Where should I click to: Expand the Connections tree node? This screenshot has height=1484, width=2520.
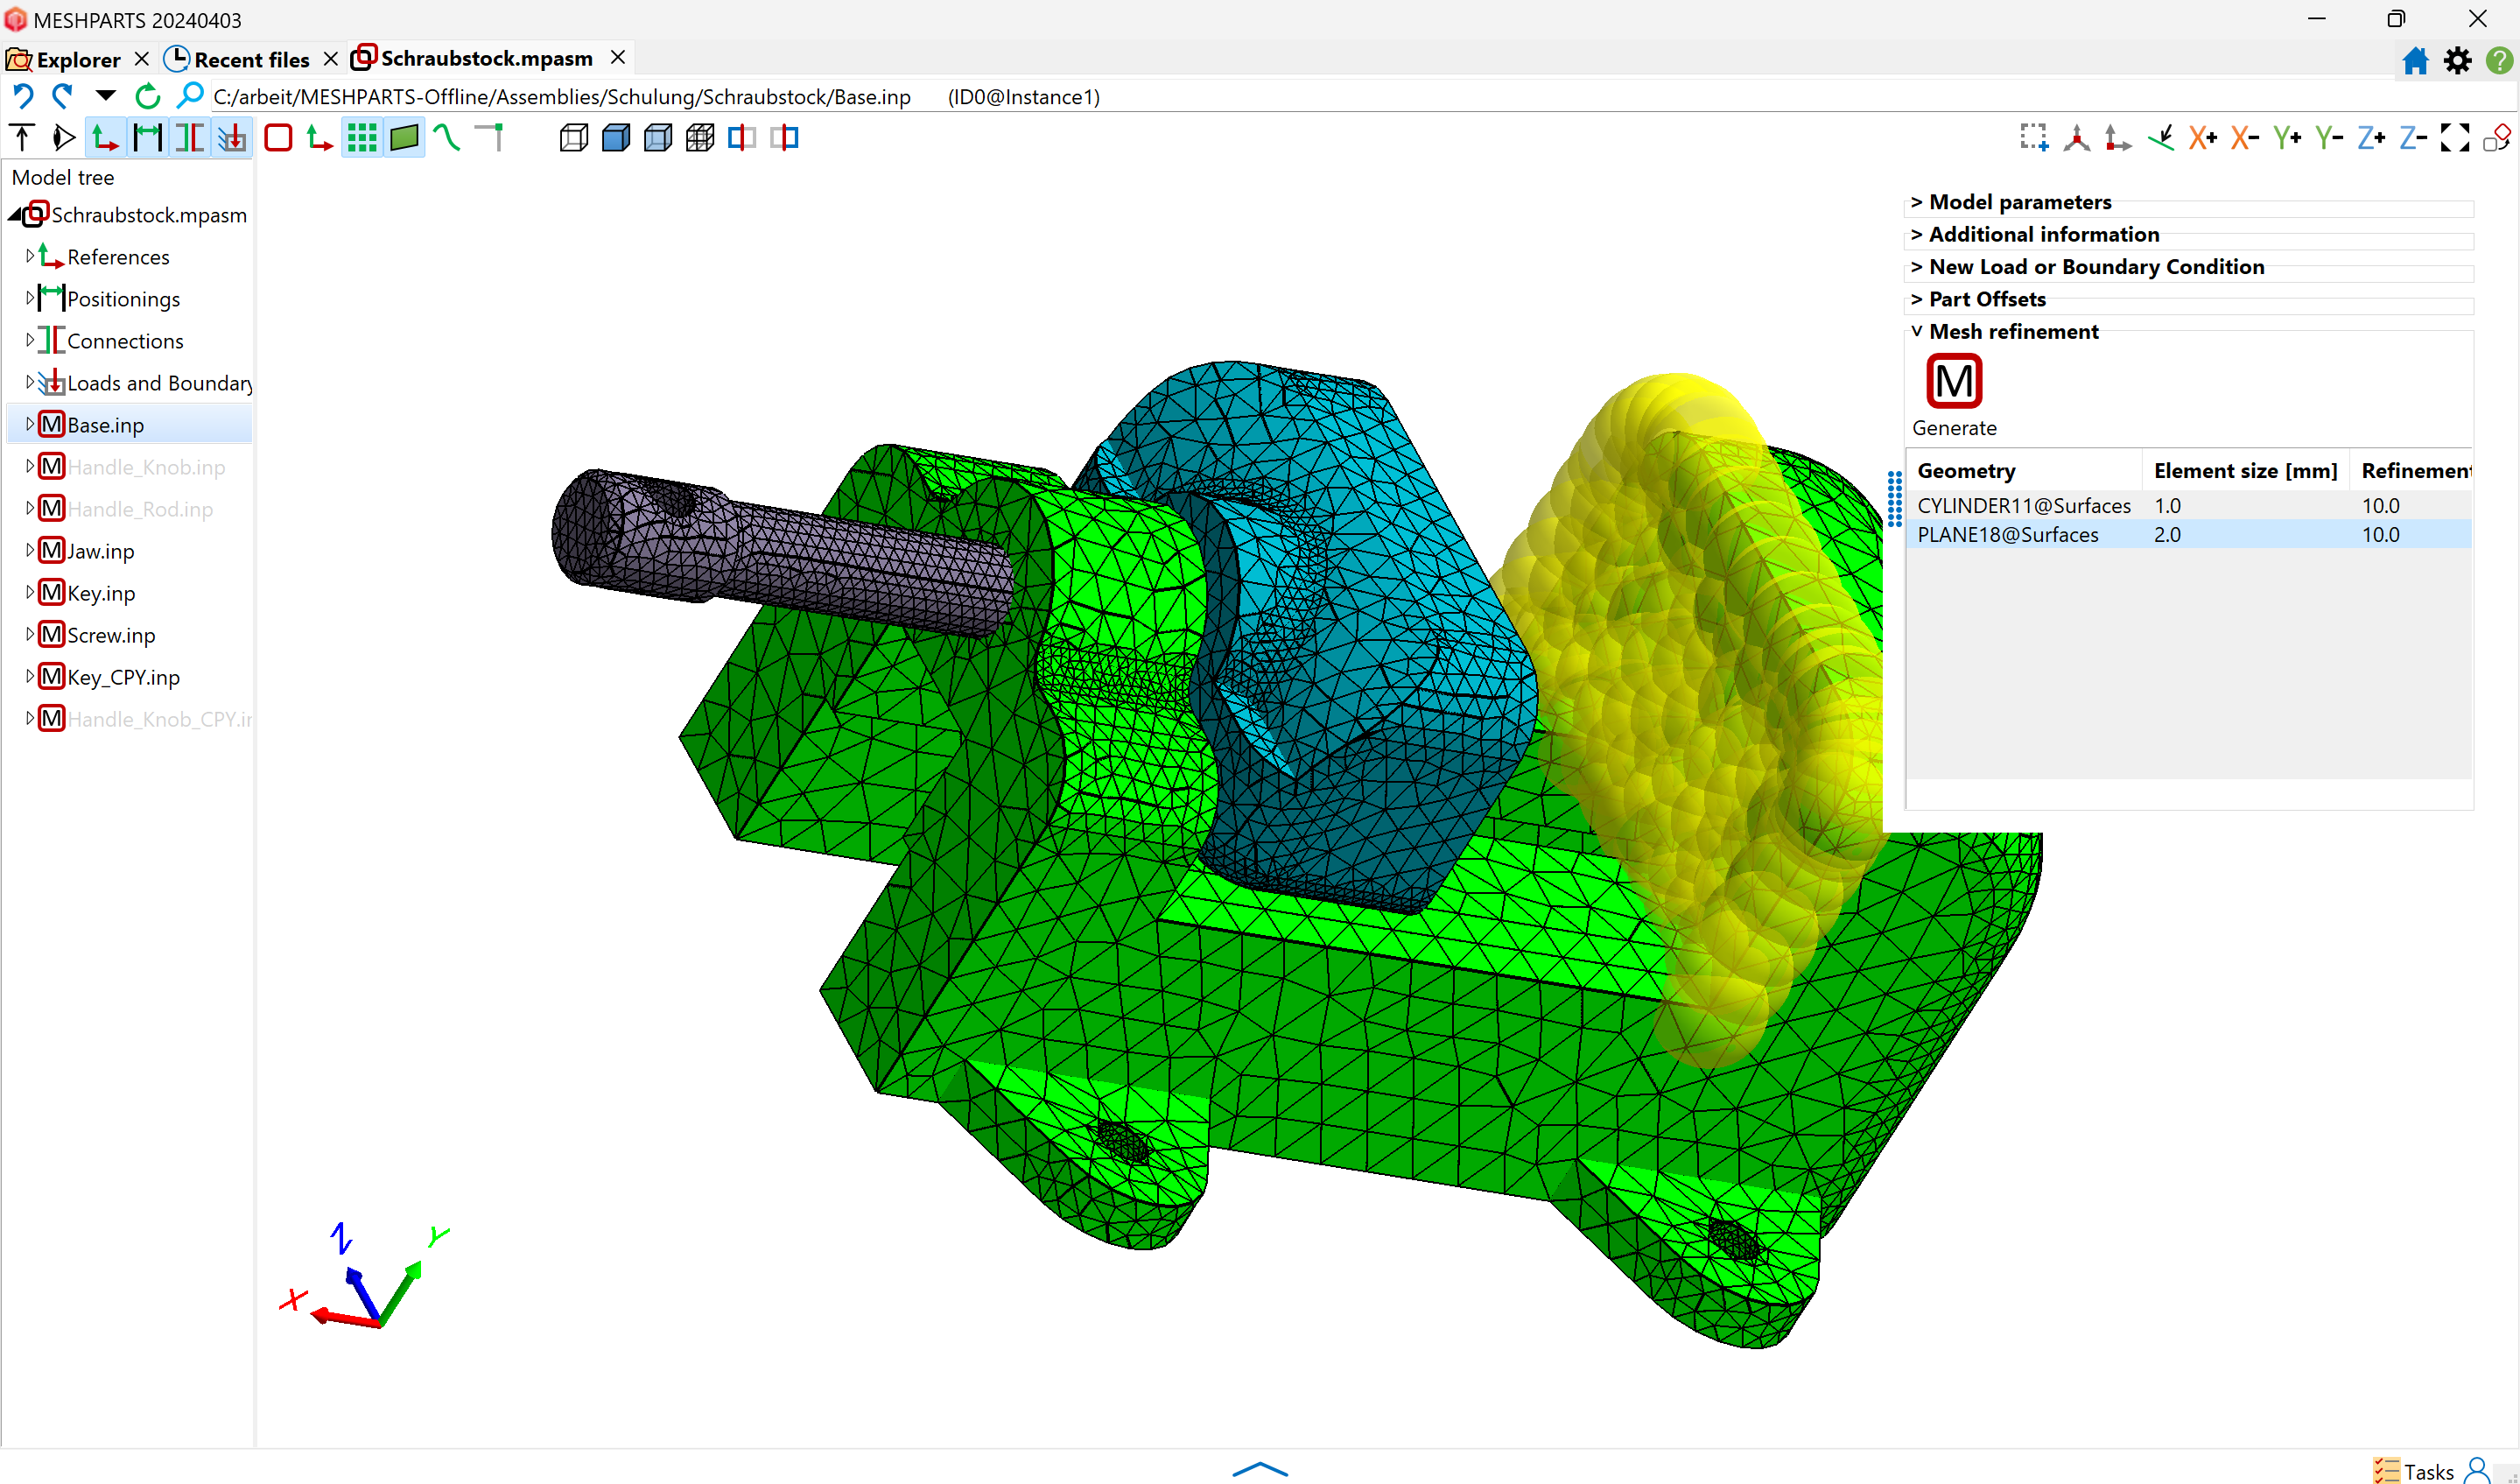(x=29, y=340)
